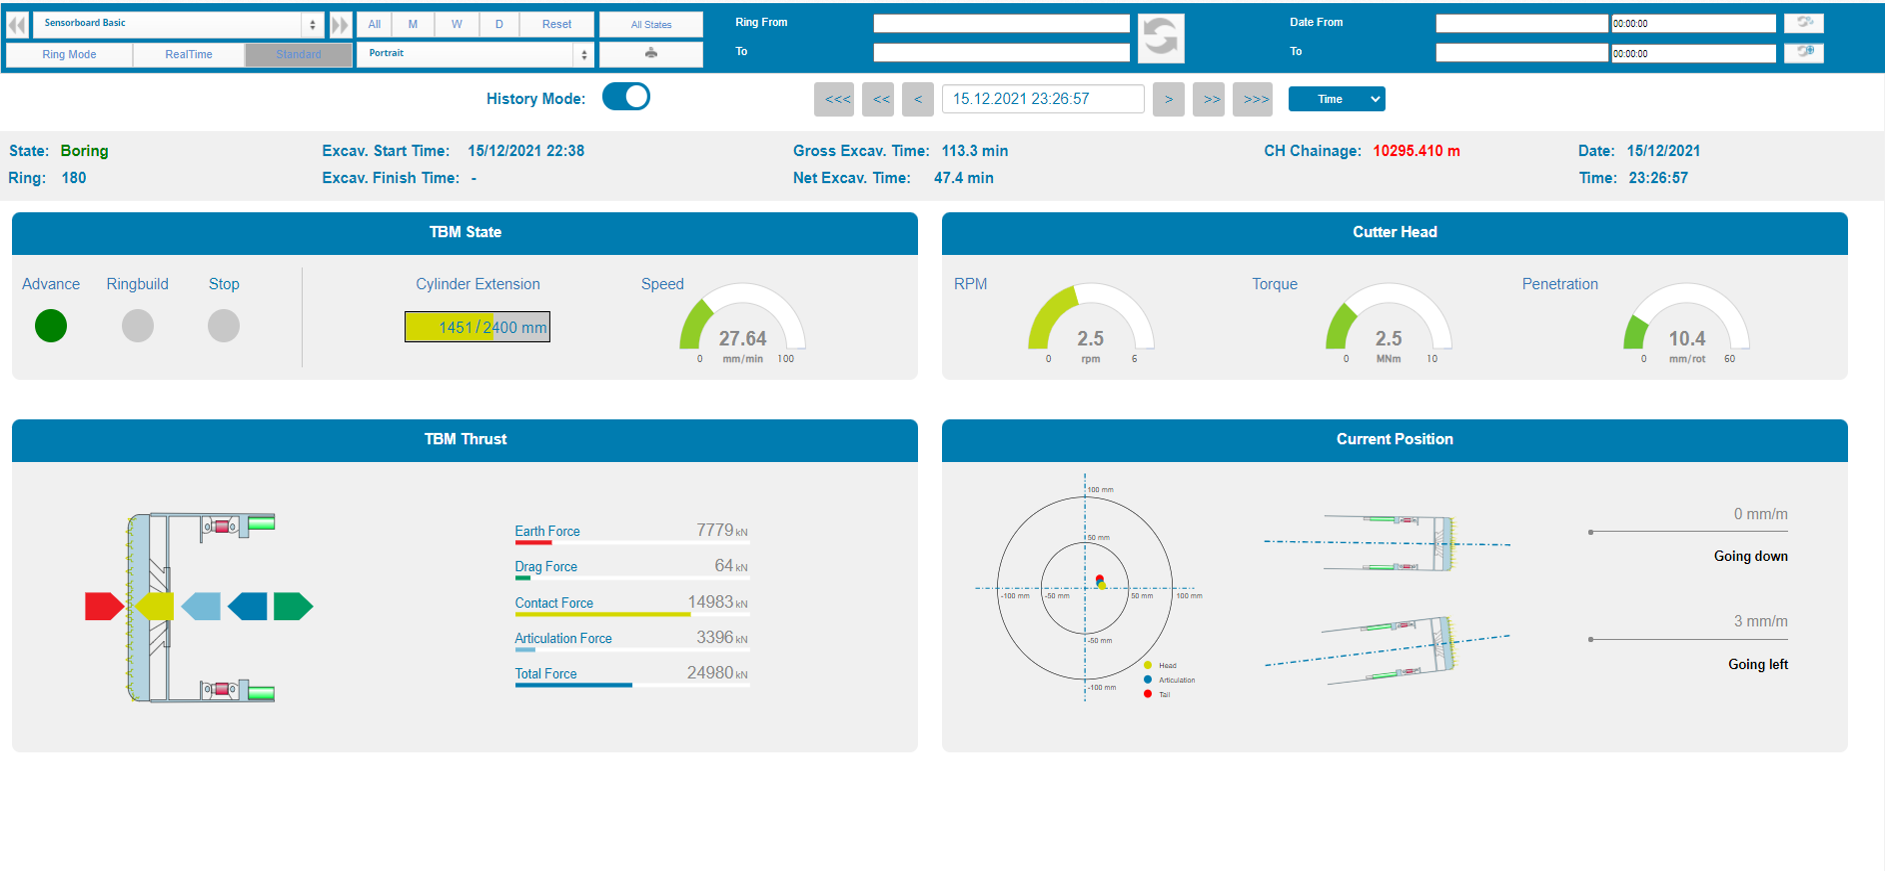
Task: Click the large refresh arrows icon
Action: [1160, 38]
